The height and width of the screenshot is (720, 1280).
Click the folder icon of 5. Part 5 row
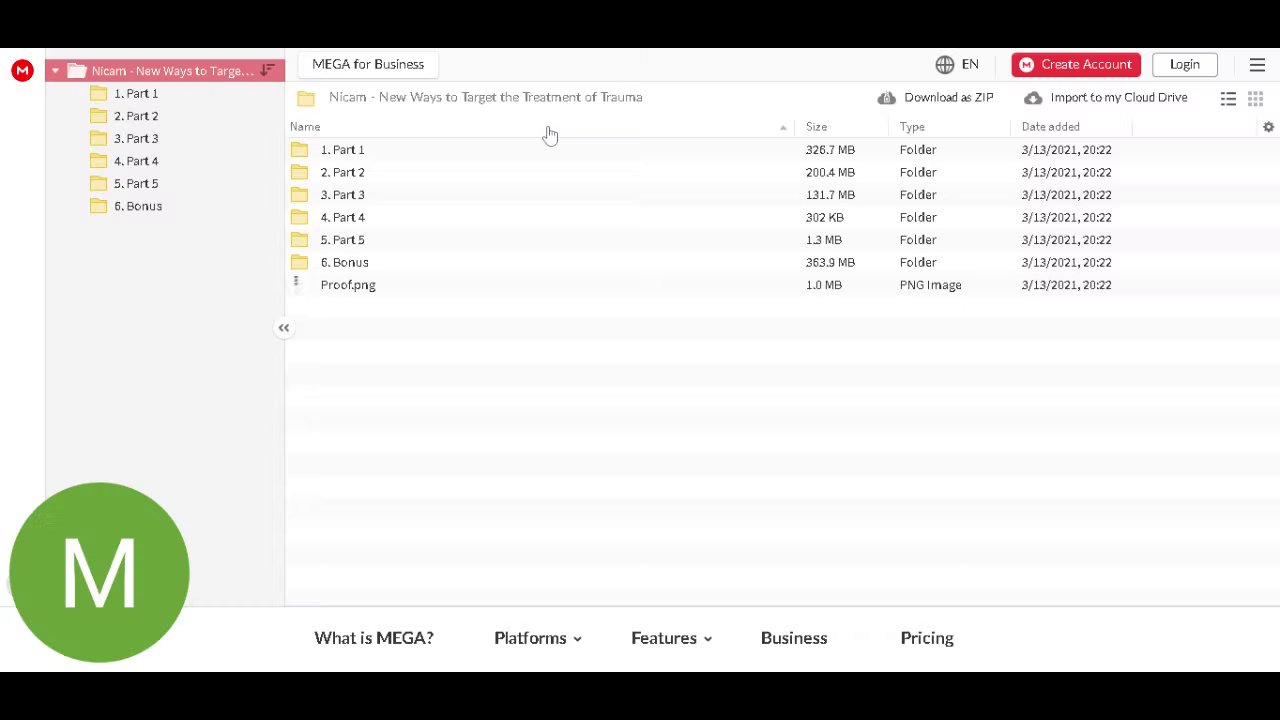299,240
